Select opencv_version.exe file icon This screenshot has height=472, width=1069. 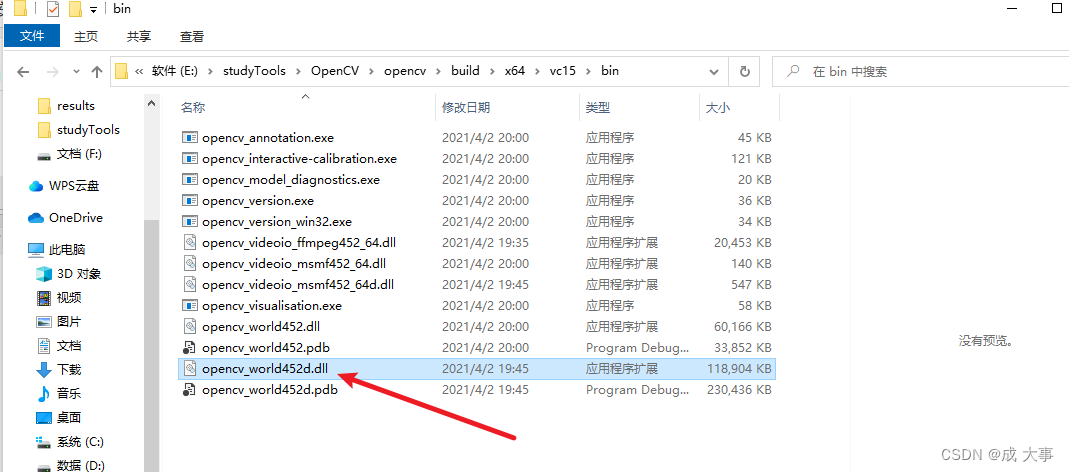pyautogui.click(x=190, y=201)
